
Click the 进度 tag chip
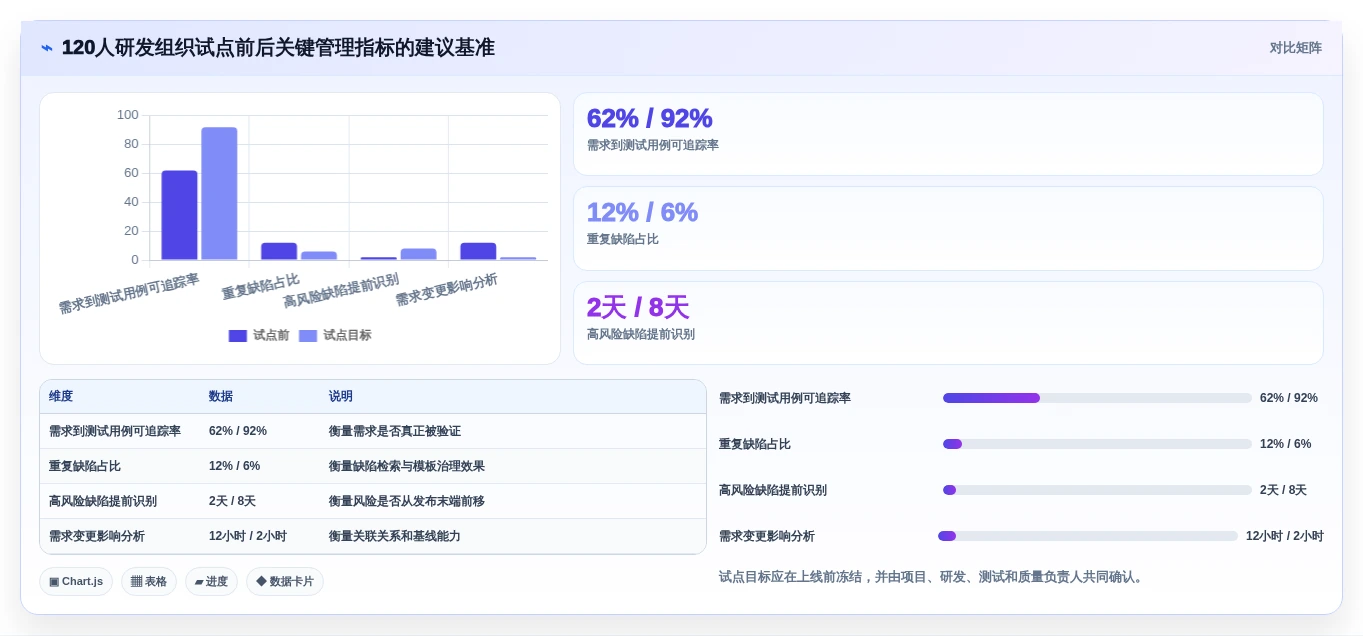tap(211, 581)
